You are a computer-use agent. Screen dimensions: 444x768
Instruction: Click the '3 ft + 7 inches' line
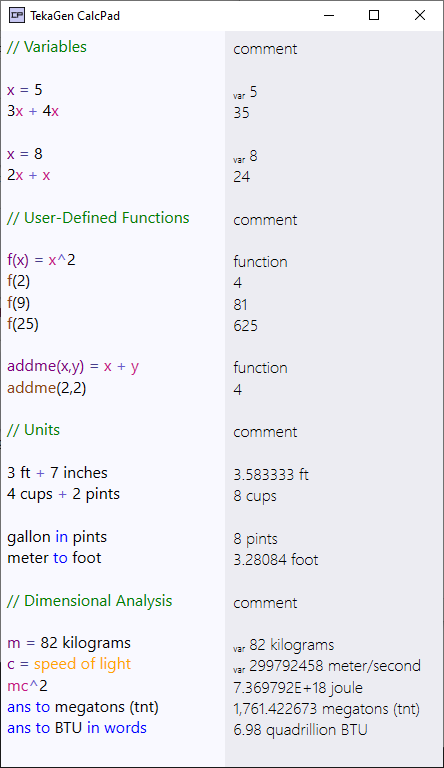tap(57, 473)
